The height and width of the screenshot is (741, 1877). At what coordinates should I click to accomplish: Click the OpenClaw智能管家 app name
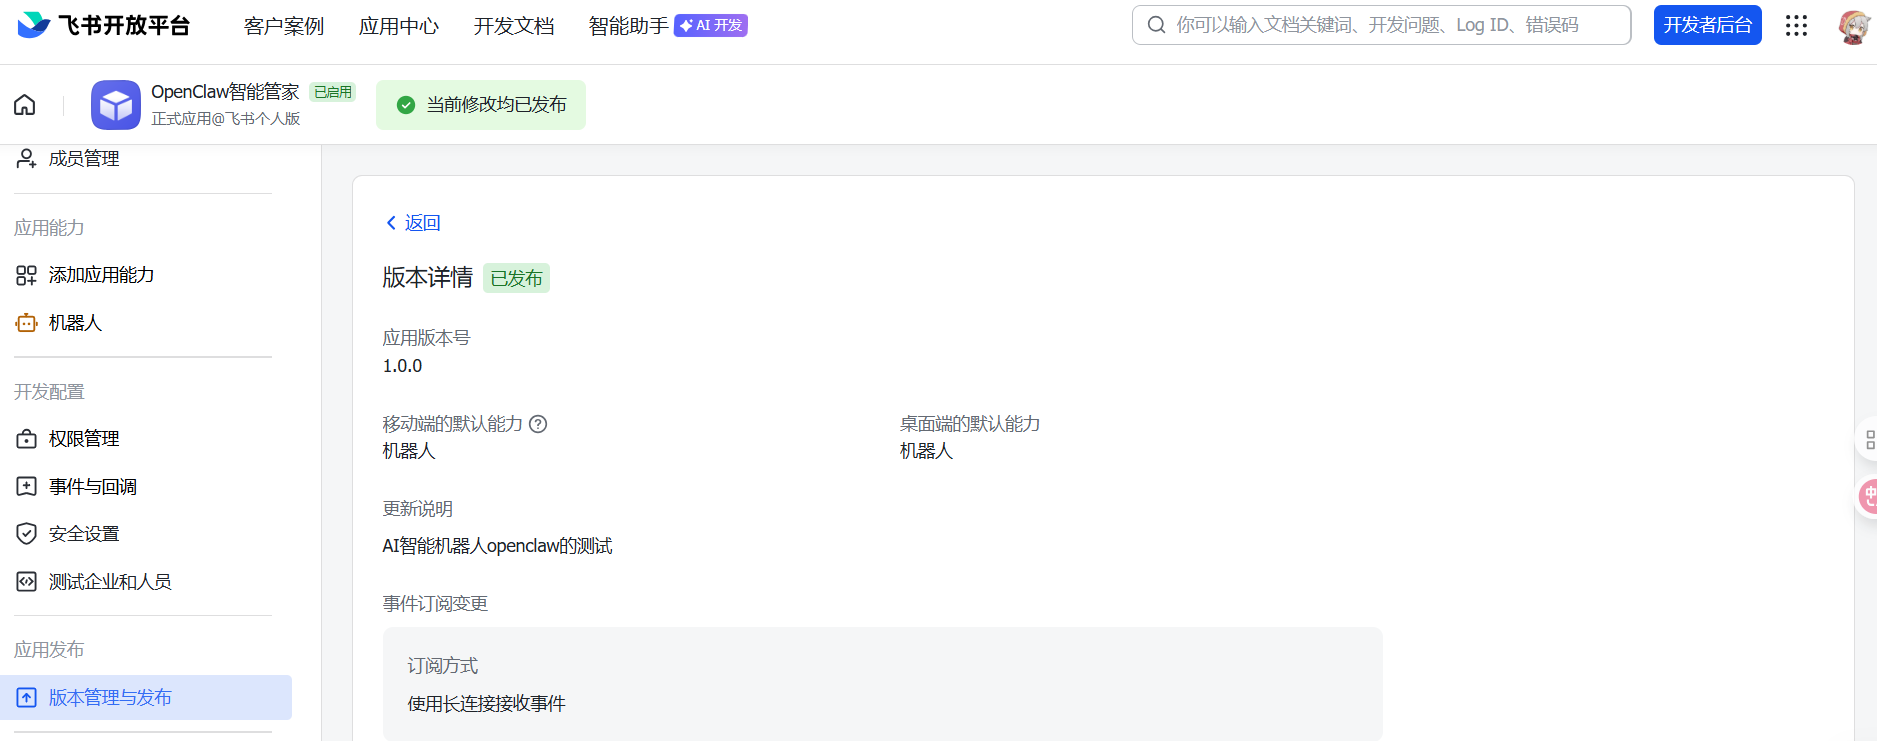[225, 92]
